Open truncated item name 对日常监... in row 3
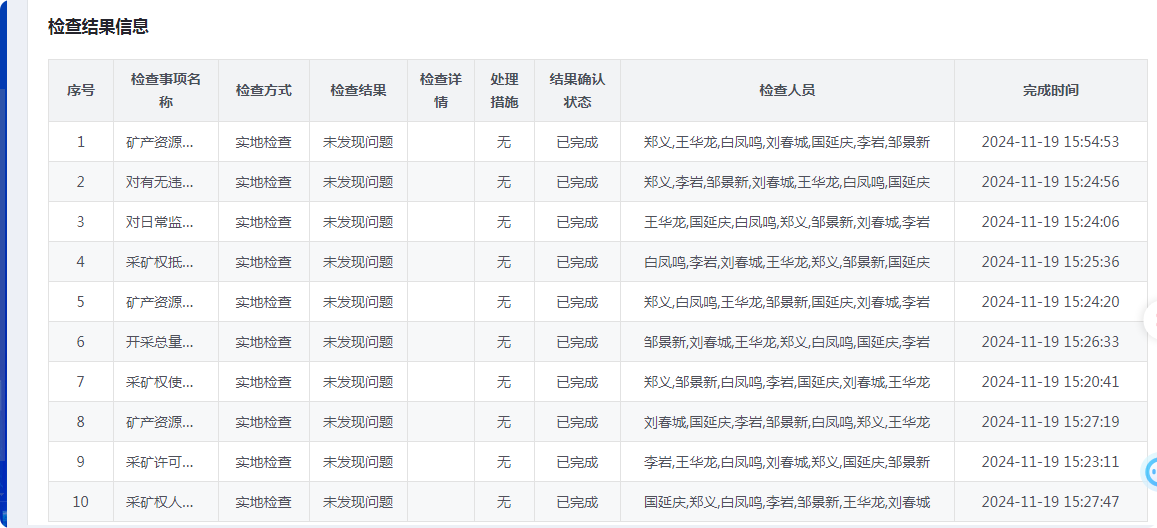1157x528 pixels. point(160,222)
